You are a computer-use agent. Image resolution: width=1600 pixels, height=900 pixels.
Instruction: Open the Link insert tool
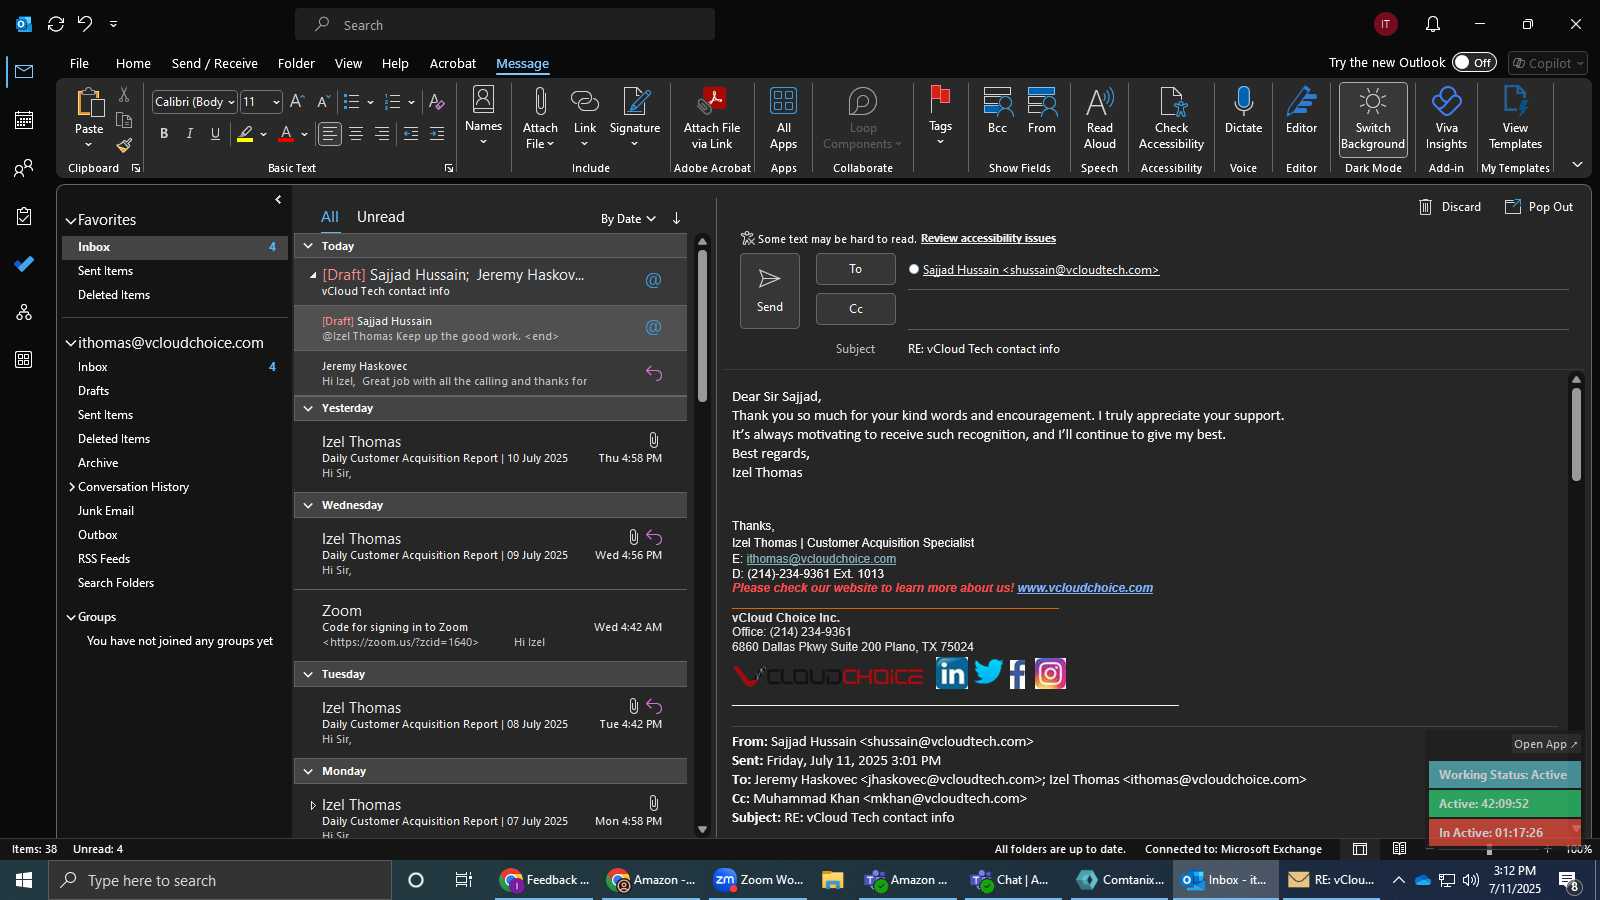click(585, 103)
